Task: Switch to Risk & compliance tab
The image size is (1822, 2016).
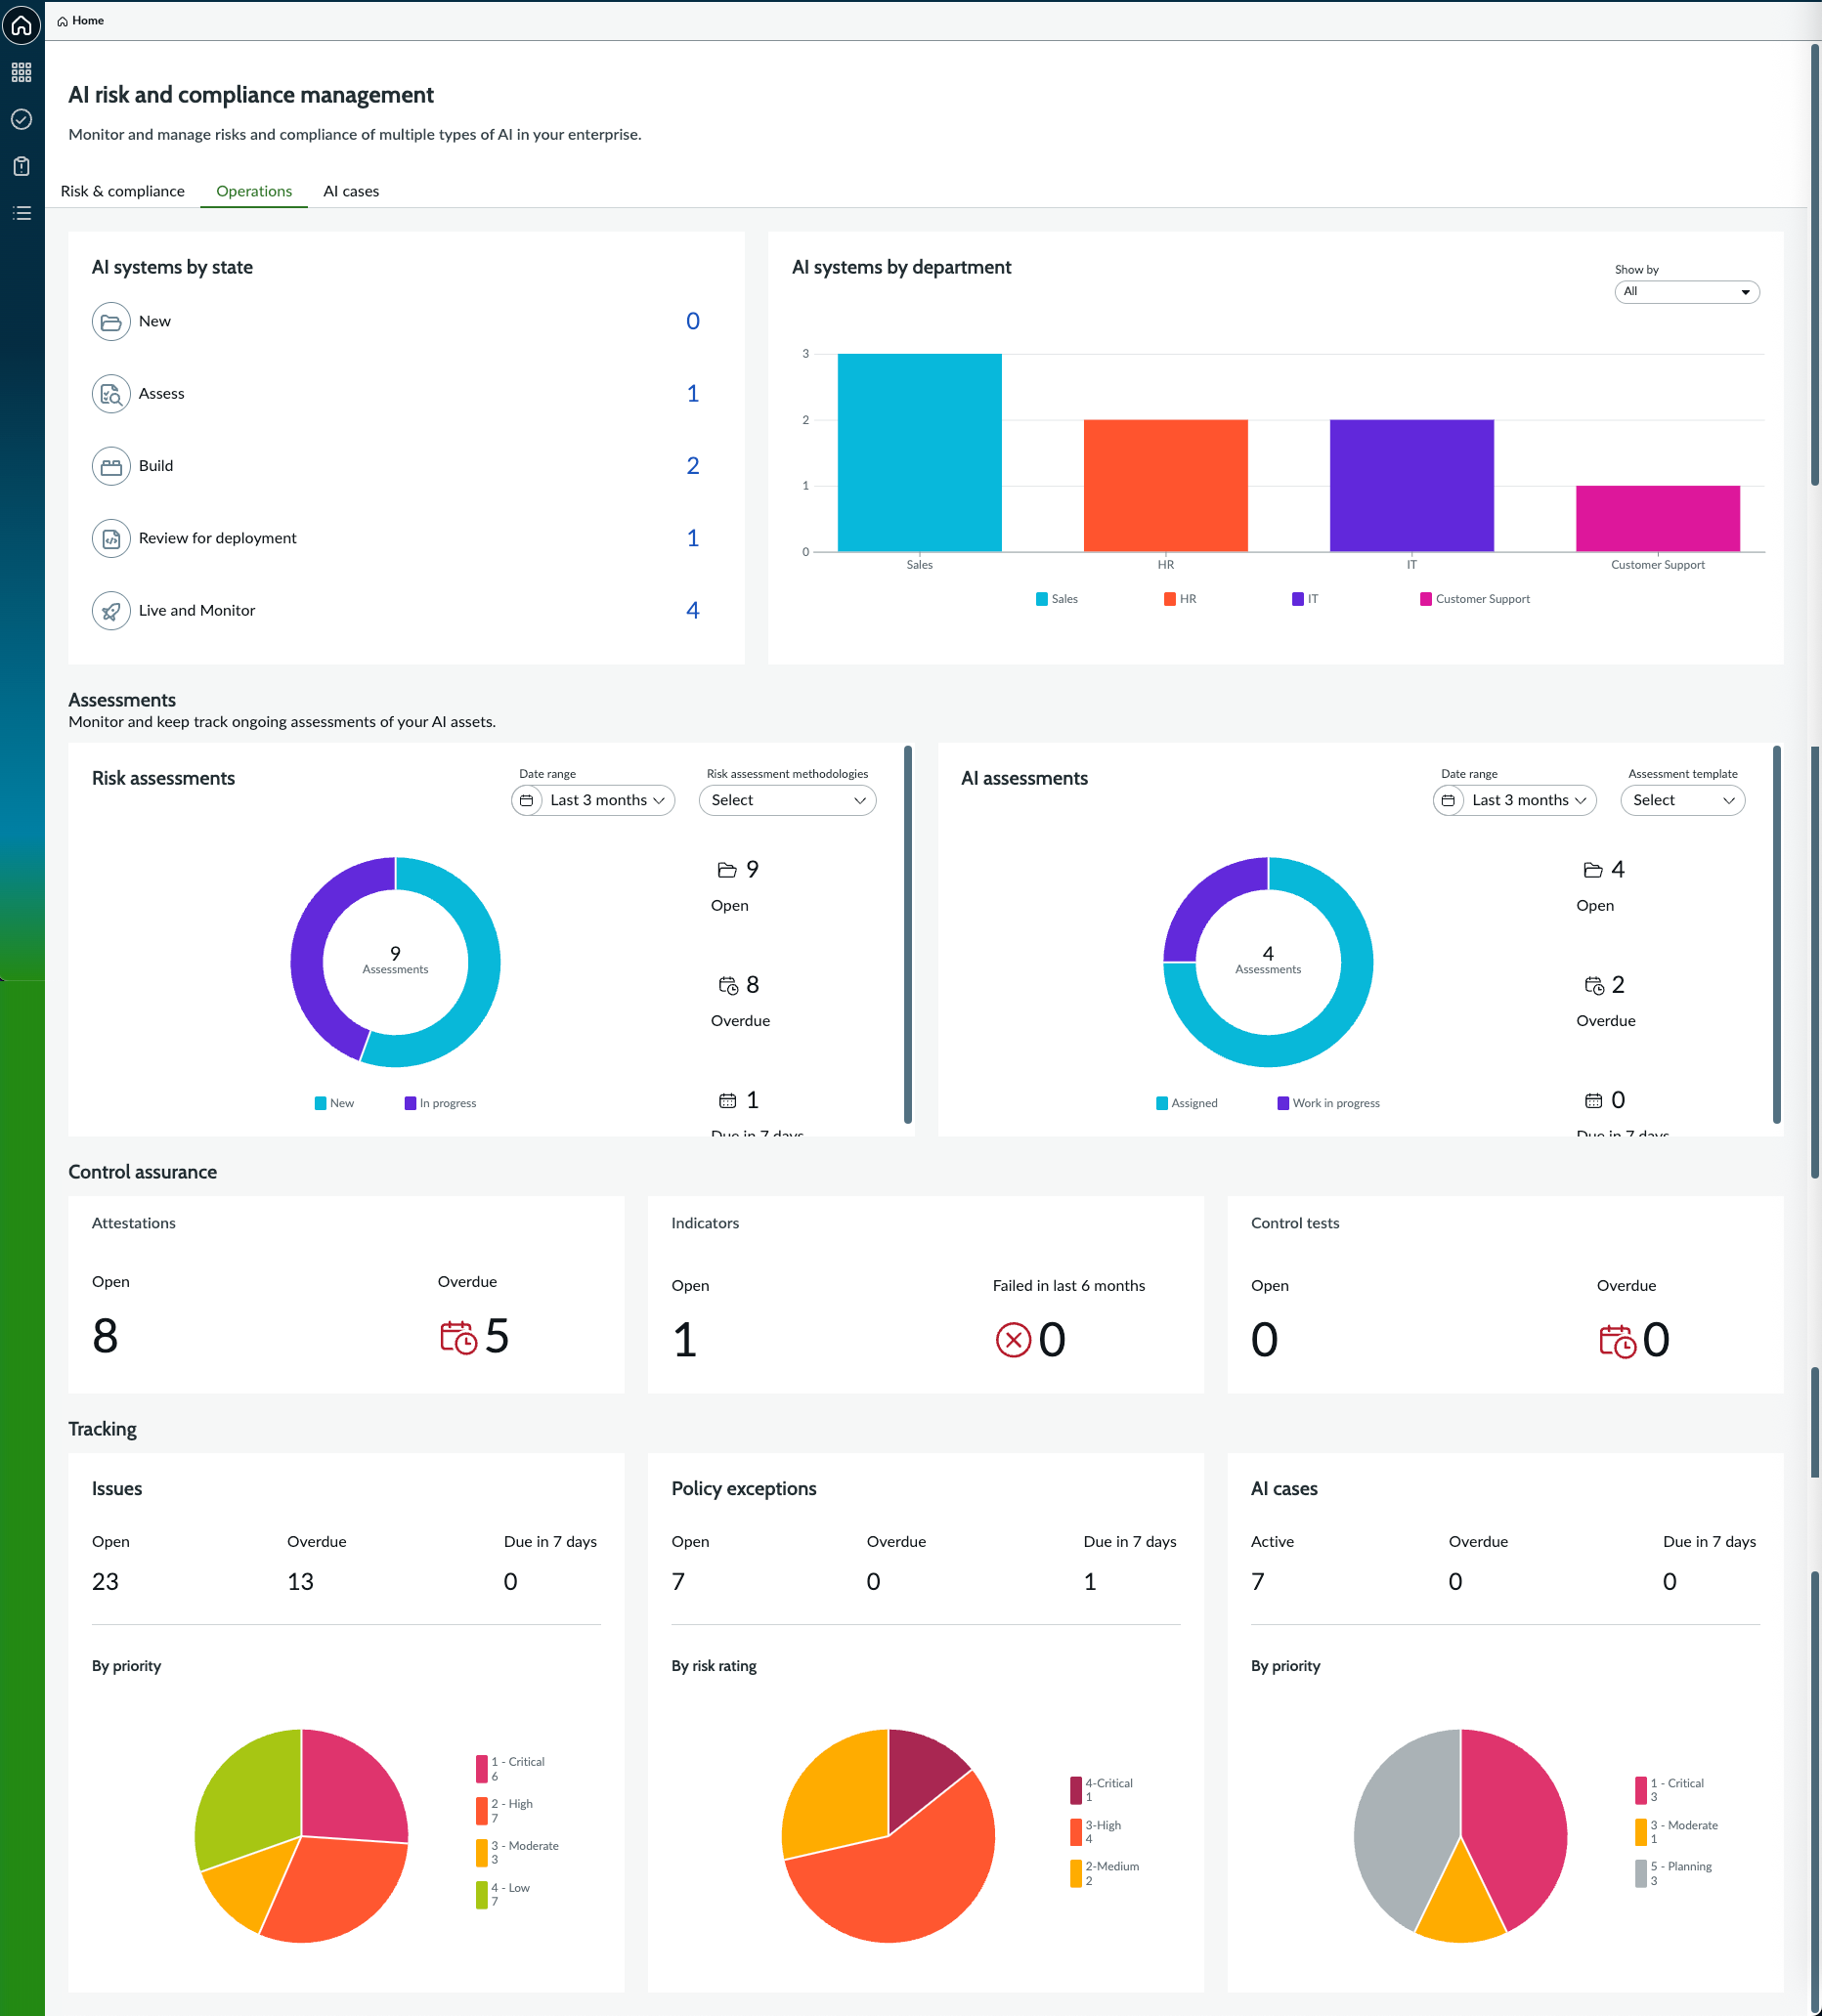Action: click(x=123, y=191)
